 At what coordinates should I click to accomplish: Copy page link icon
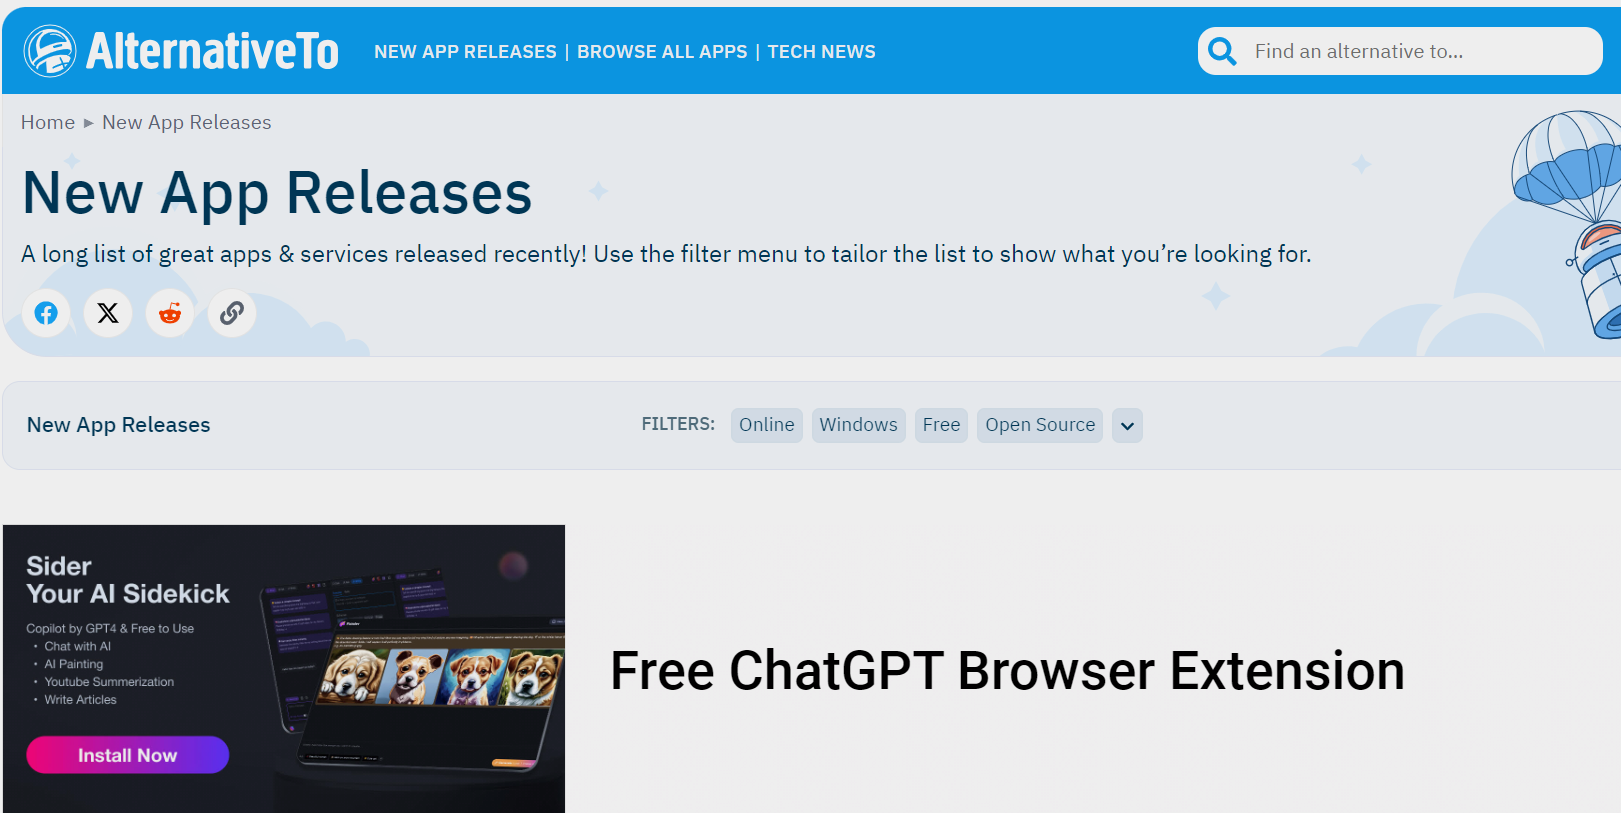232,313
